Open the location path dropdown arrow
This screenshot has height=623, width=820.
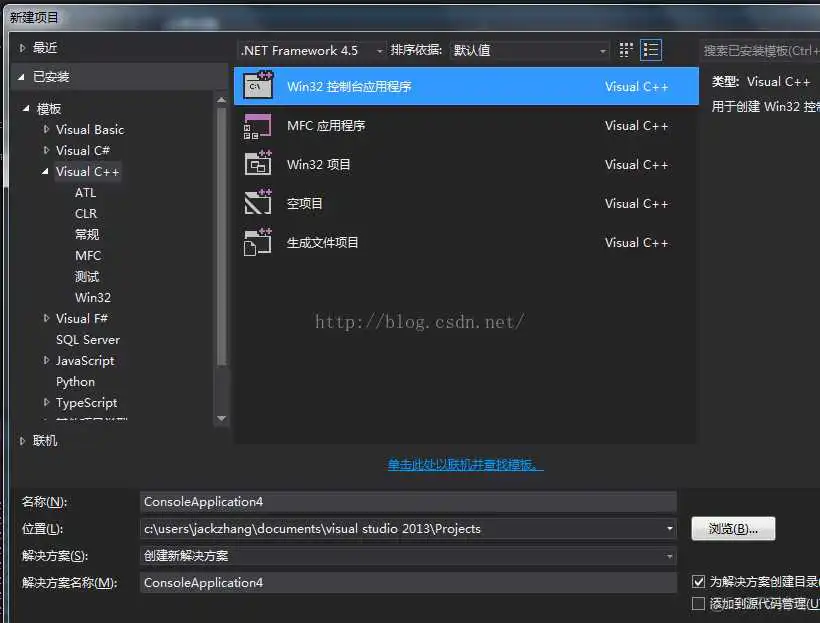[669, 529]
